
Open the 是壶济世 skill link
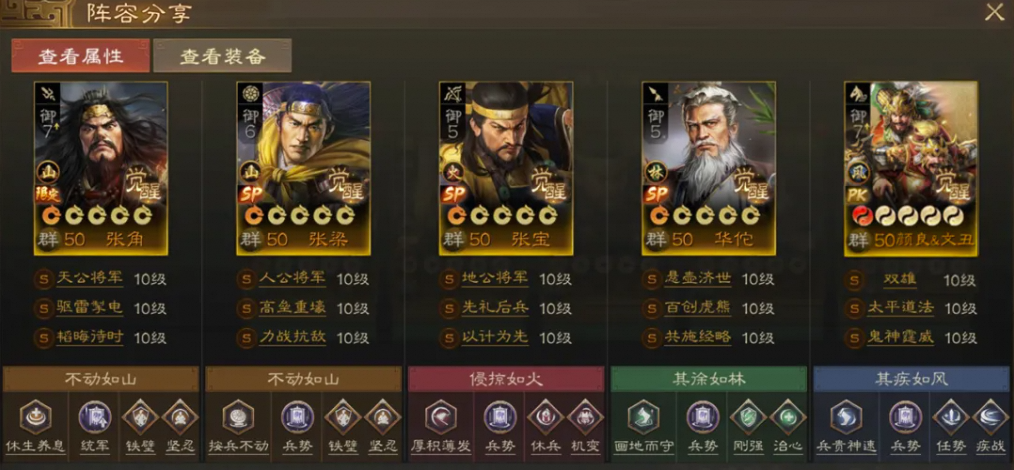point(698,279)
